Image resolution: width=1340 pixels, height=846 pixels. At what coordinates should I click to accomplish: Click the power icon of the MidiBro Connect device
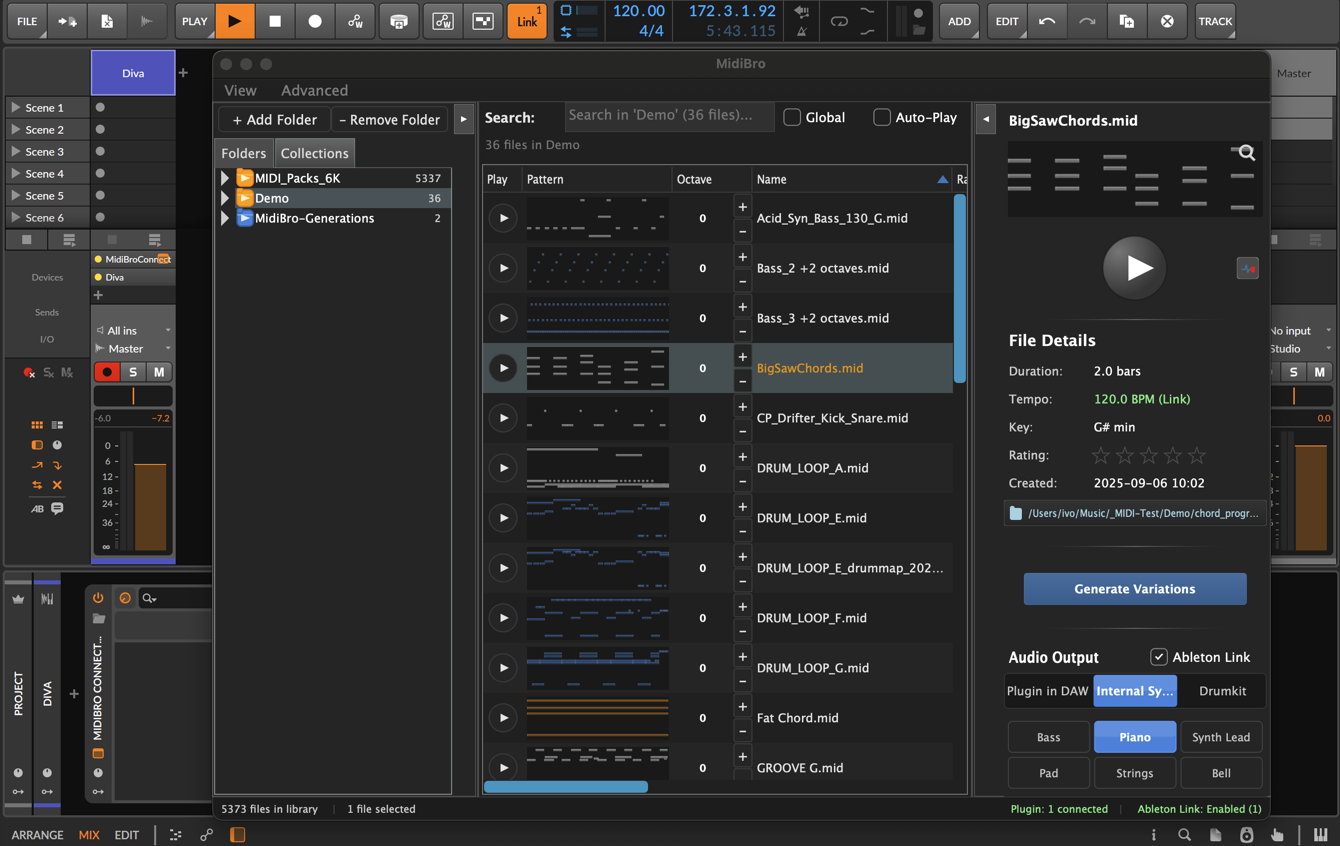click(98, 598)
